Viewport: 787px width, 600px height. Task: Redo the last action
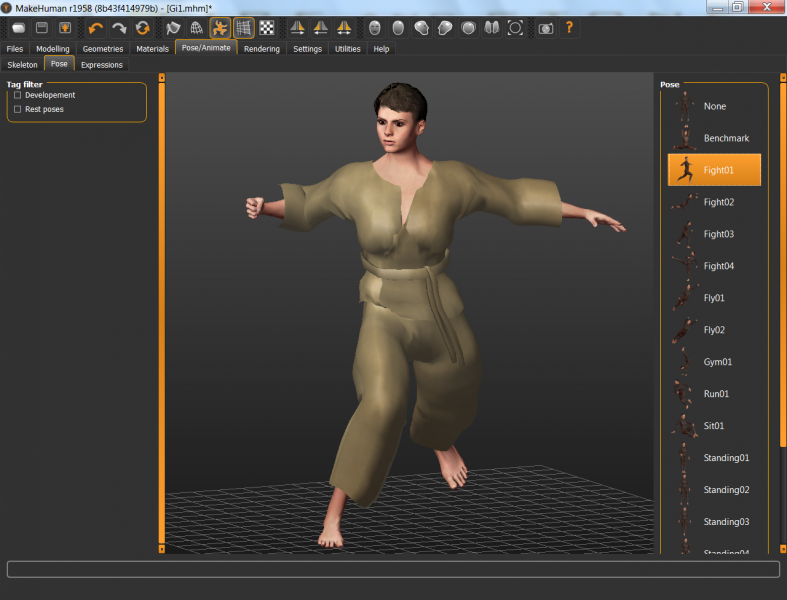[119, 28]
